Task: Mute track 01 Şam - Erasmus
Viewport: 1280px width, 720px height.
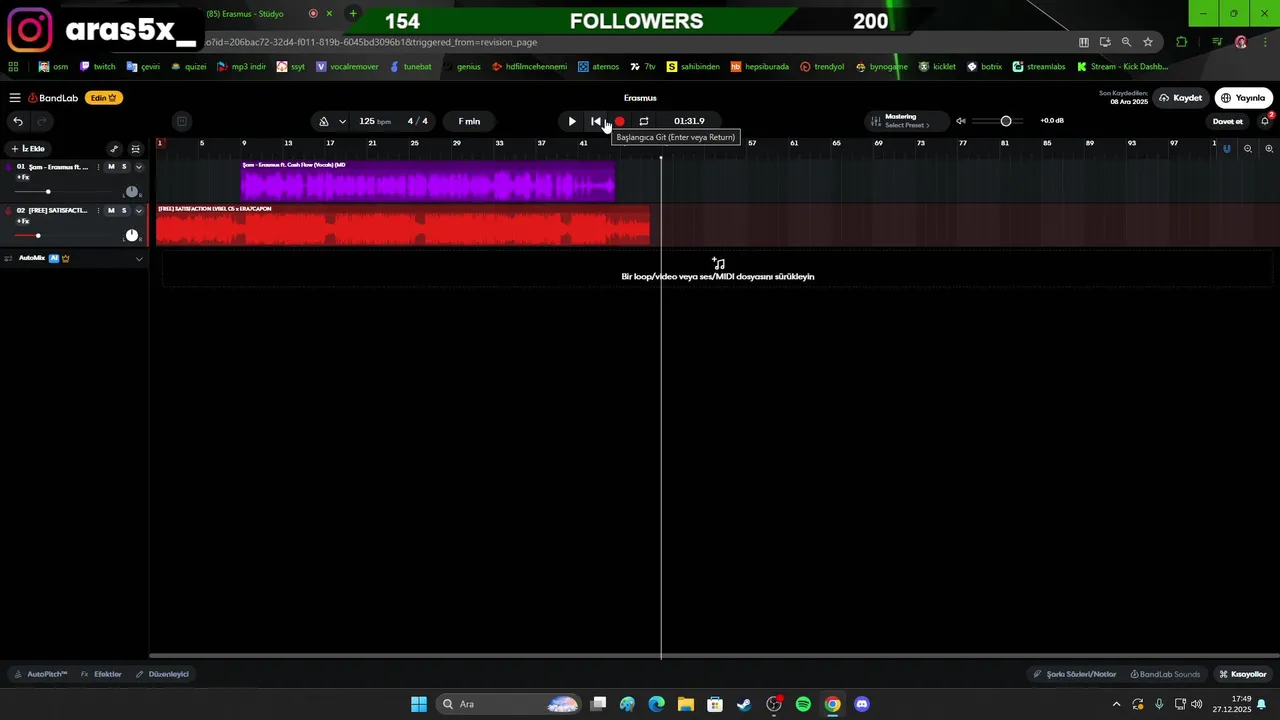Action: [x=111, y=167]
